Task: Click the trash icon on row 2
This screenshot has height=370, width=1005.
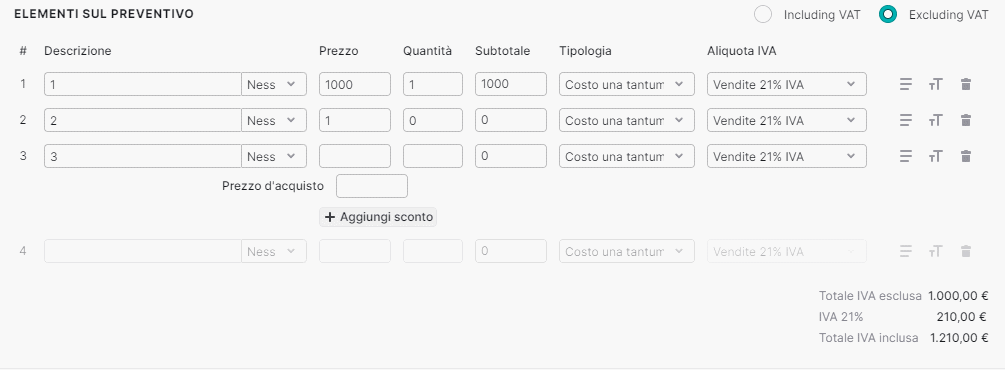Action: tap(966, 120)
